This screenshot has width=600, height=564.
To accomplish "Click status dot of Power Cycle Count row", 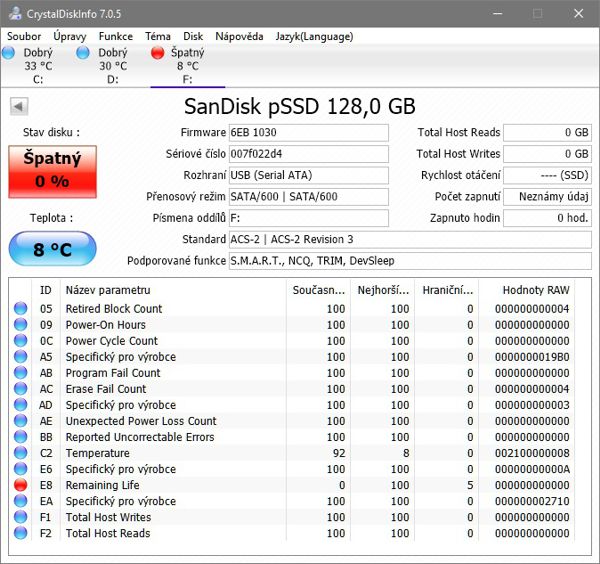I will click(x=21, y=341).
